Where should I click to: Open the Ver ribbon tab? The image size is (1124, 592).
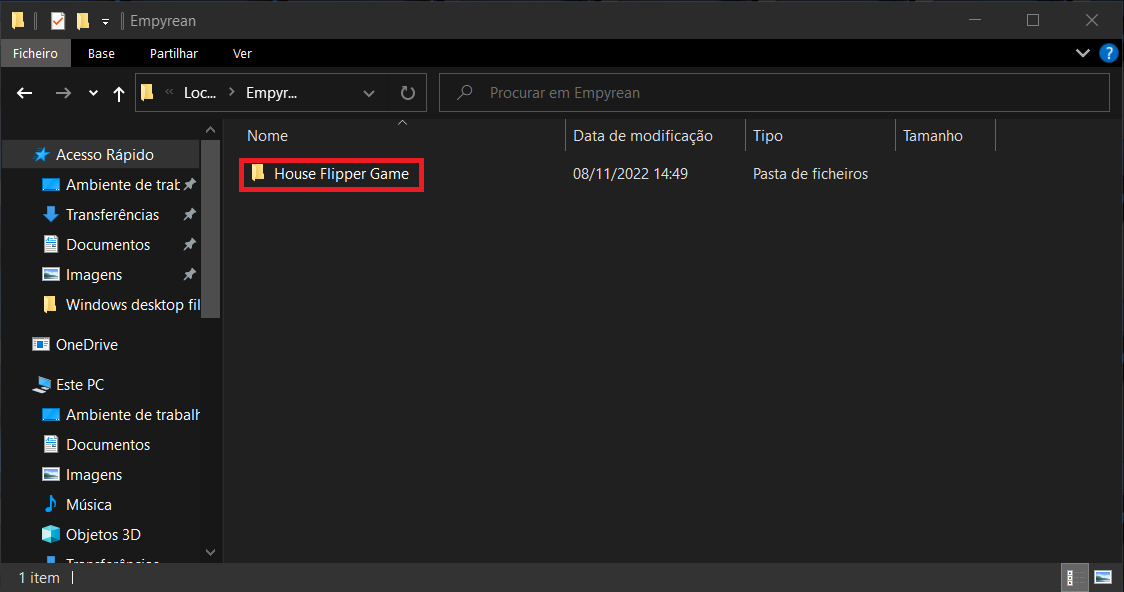(242, 54)
